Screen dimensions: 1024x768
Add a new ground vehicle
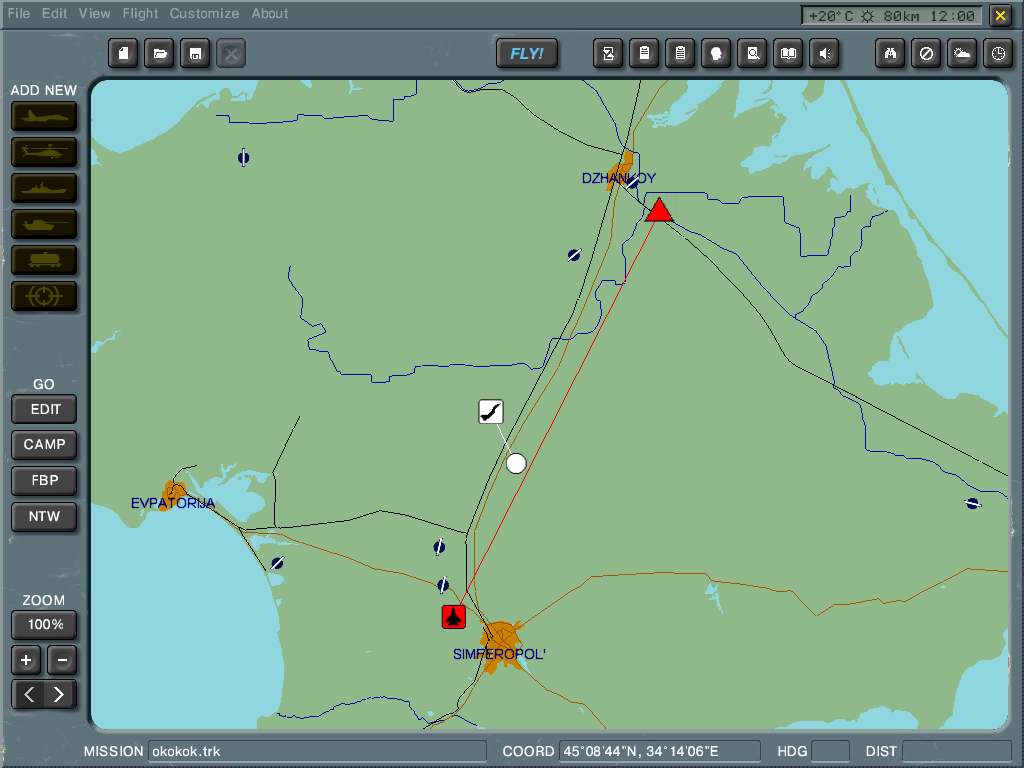click(x=44, y=224)
